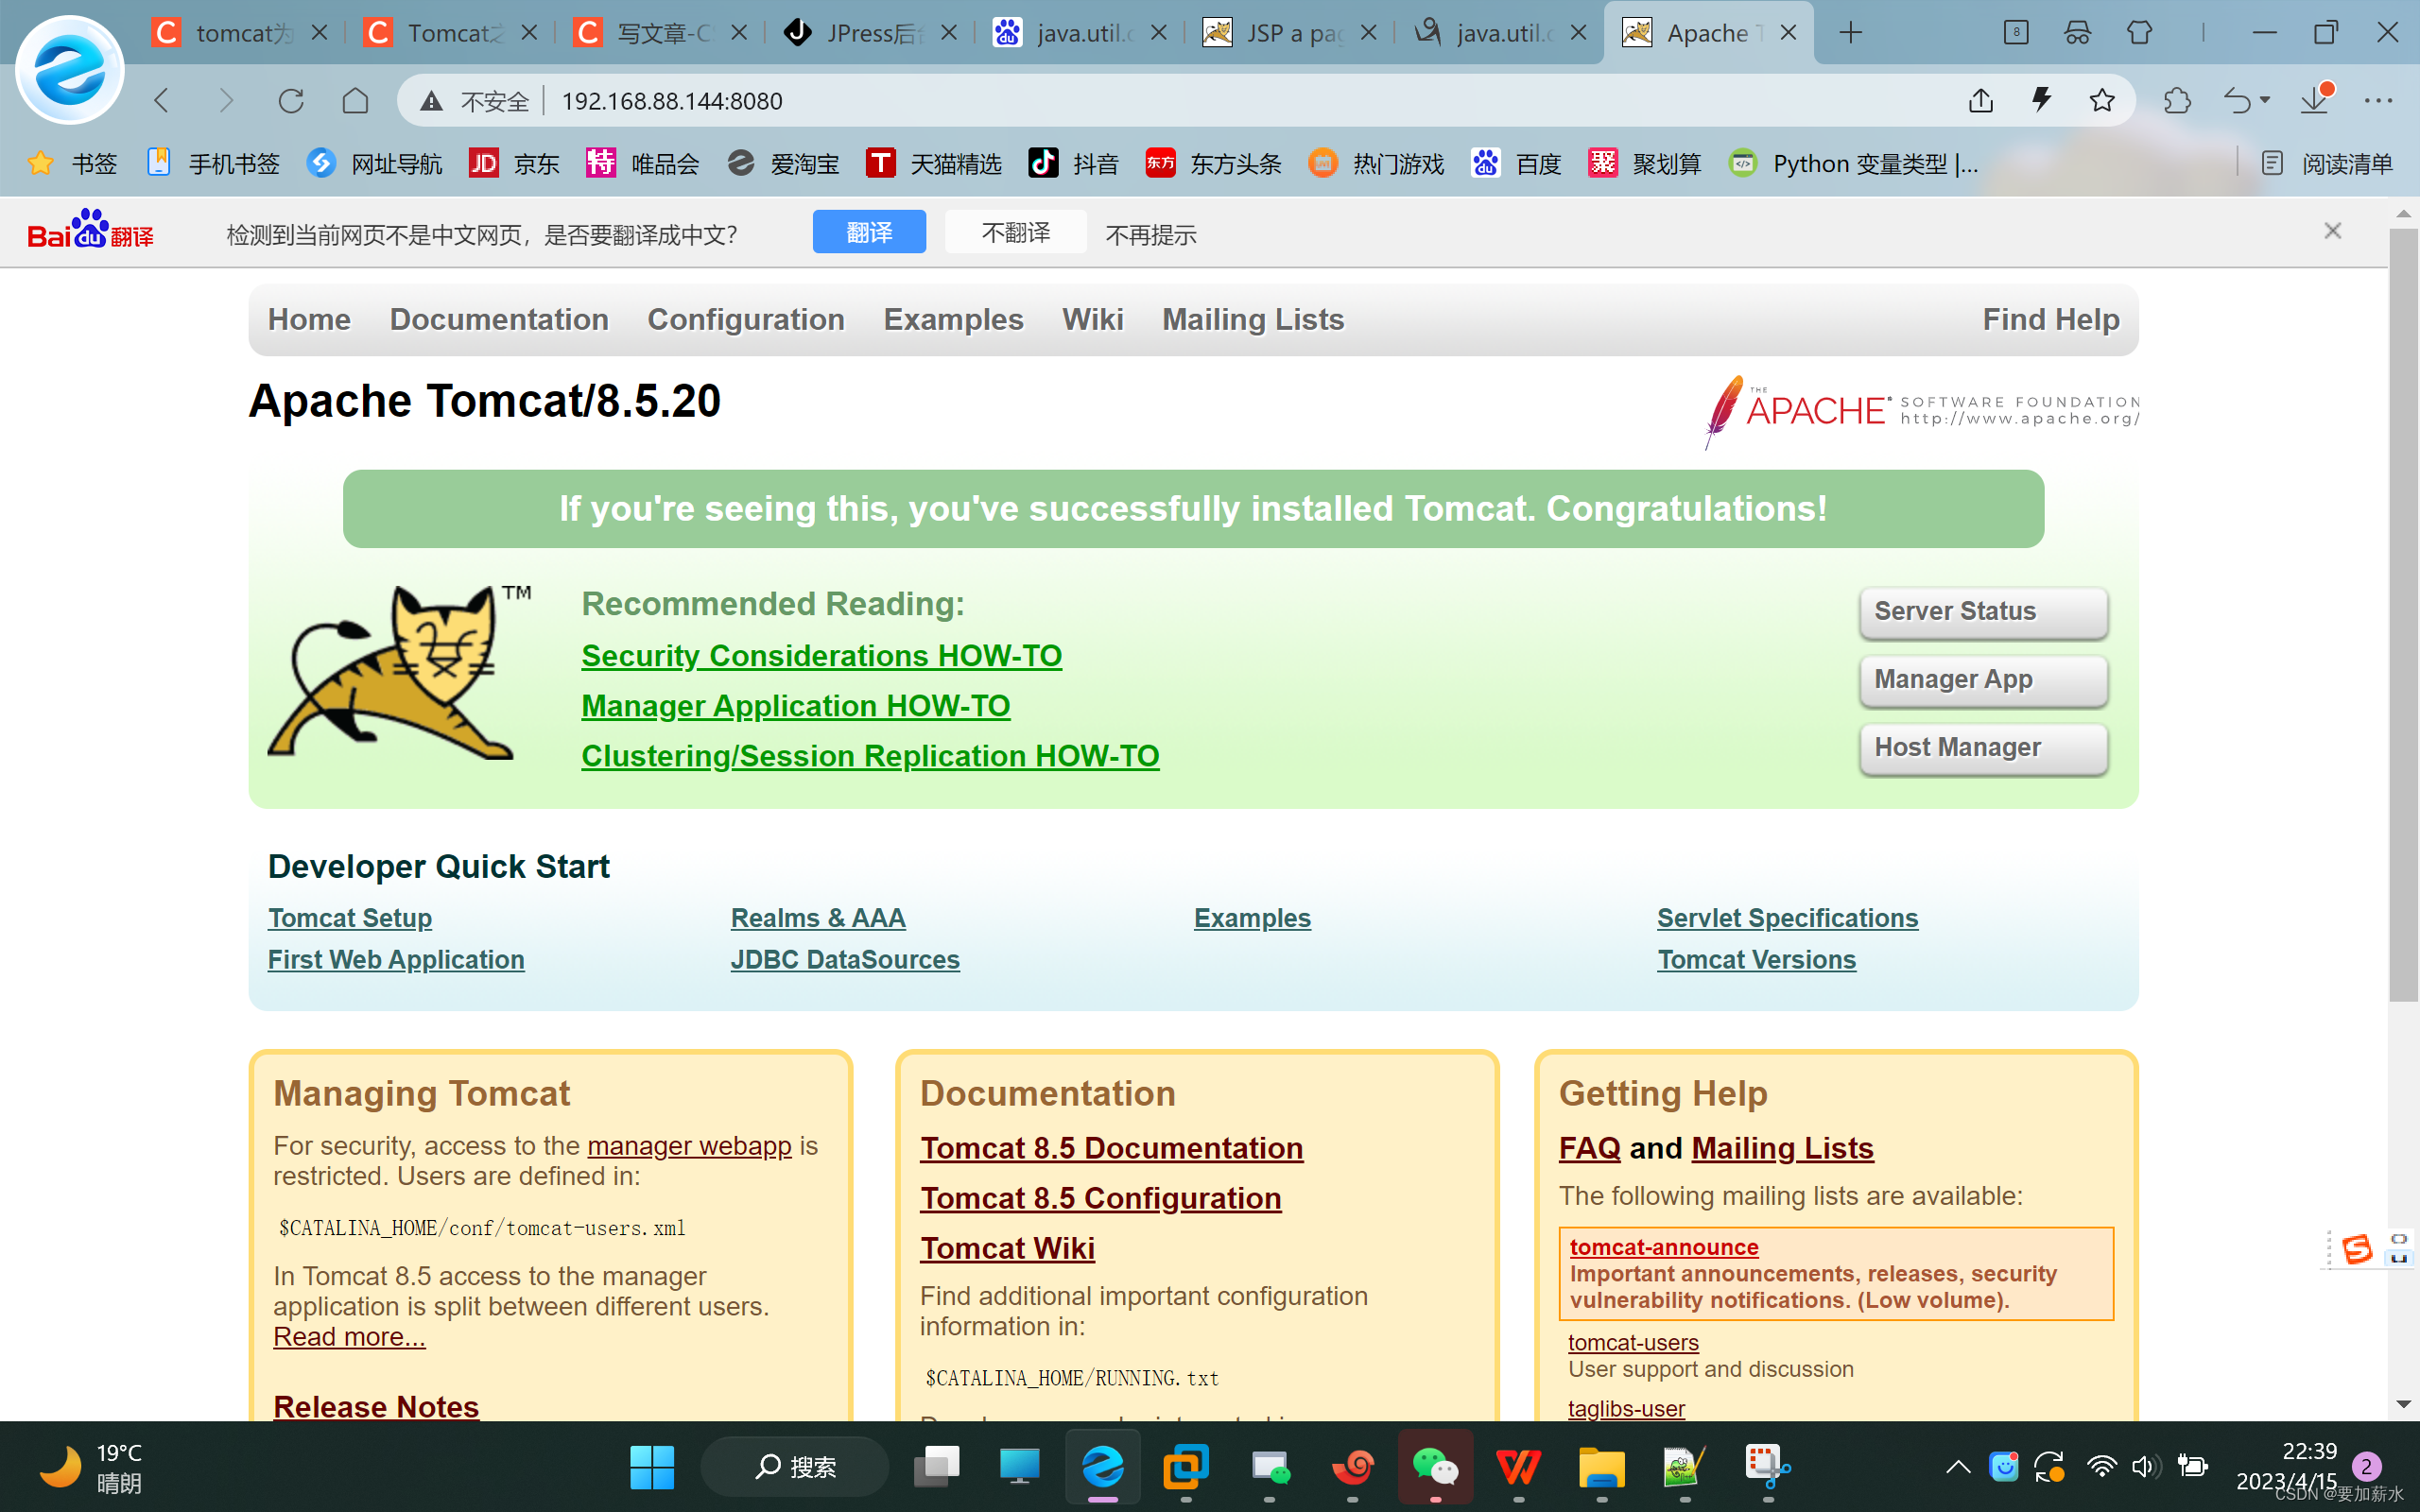2420x1512 pixels.
Task: Open File Explorer from the taskbar
Action: point(1601,1467)
